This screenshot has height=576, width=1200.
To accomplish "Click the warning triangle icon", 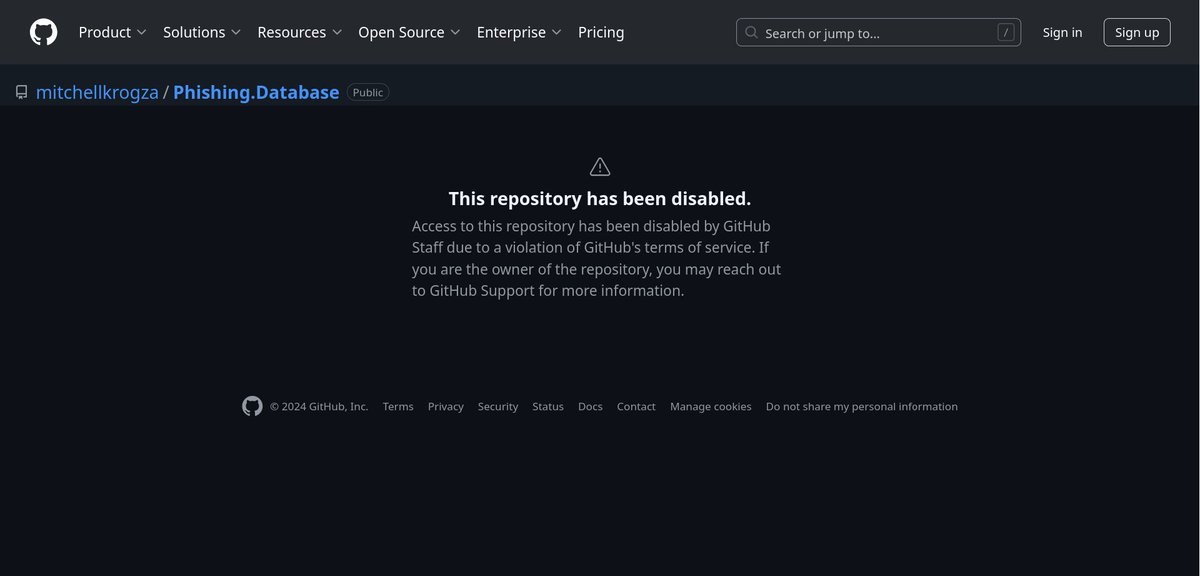I will point(600,166).
